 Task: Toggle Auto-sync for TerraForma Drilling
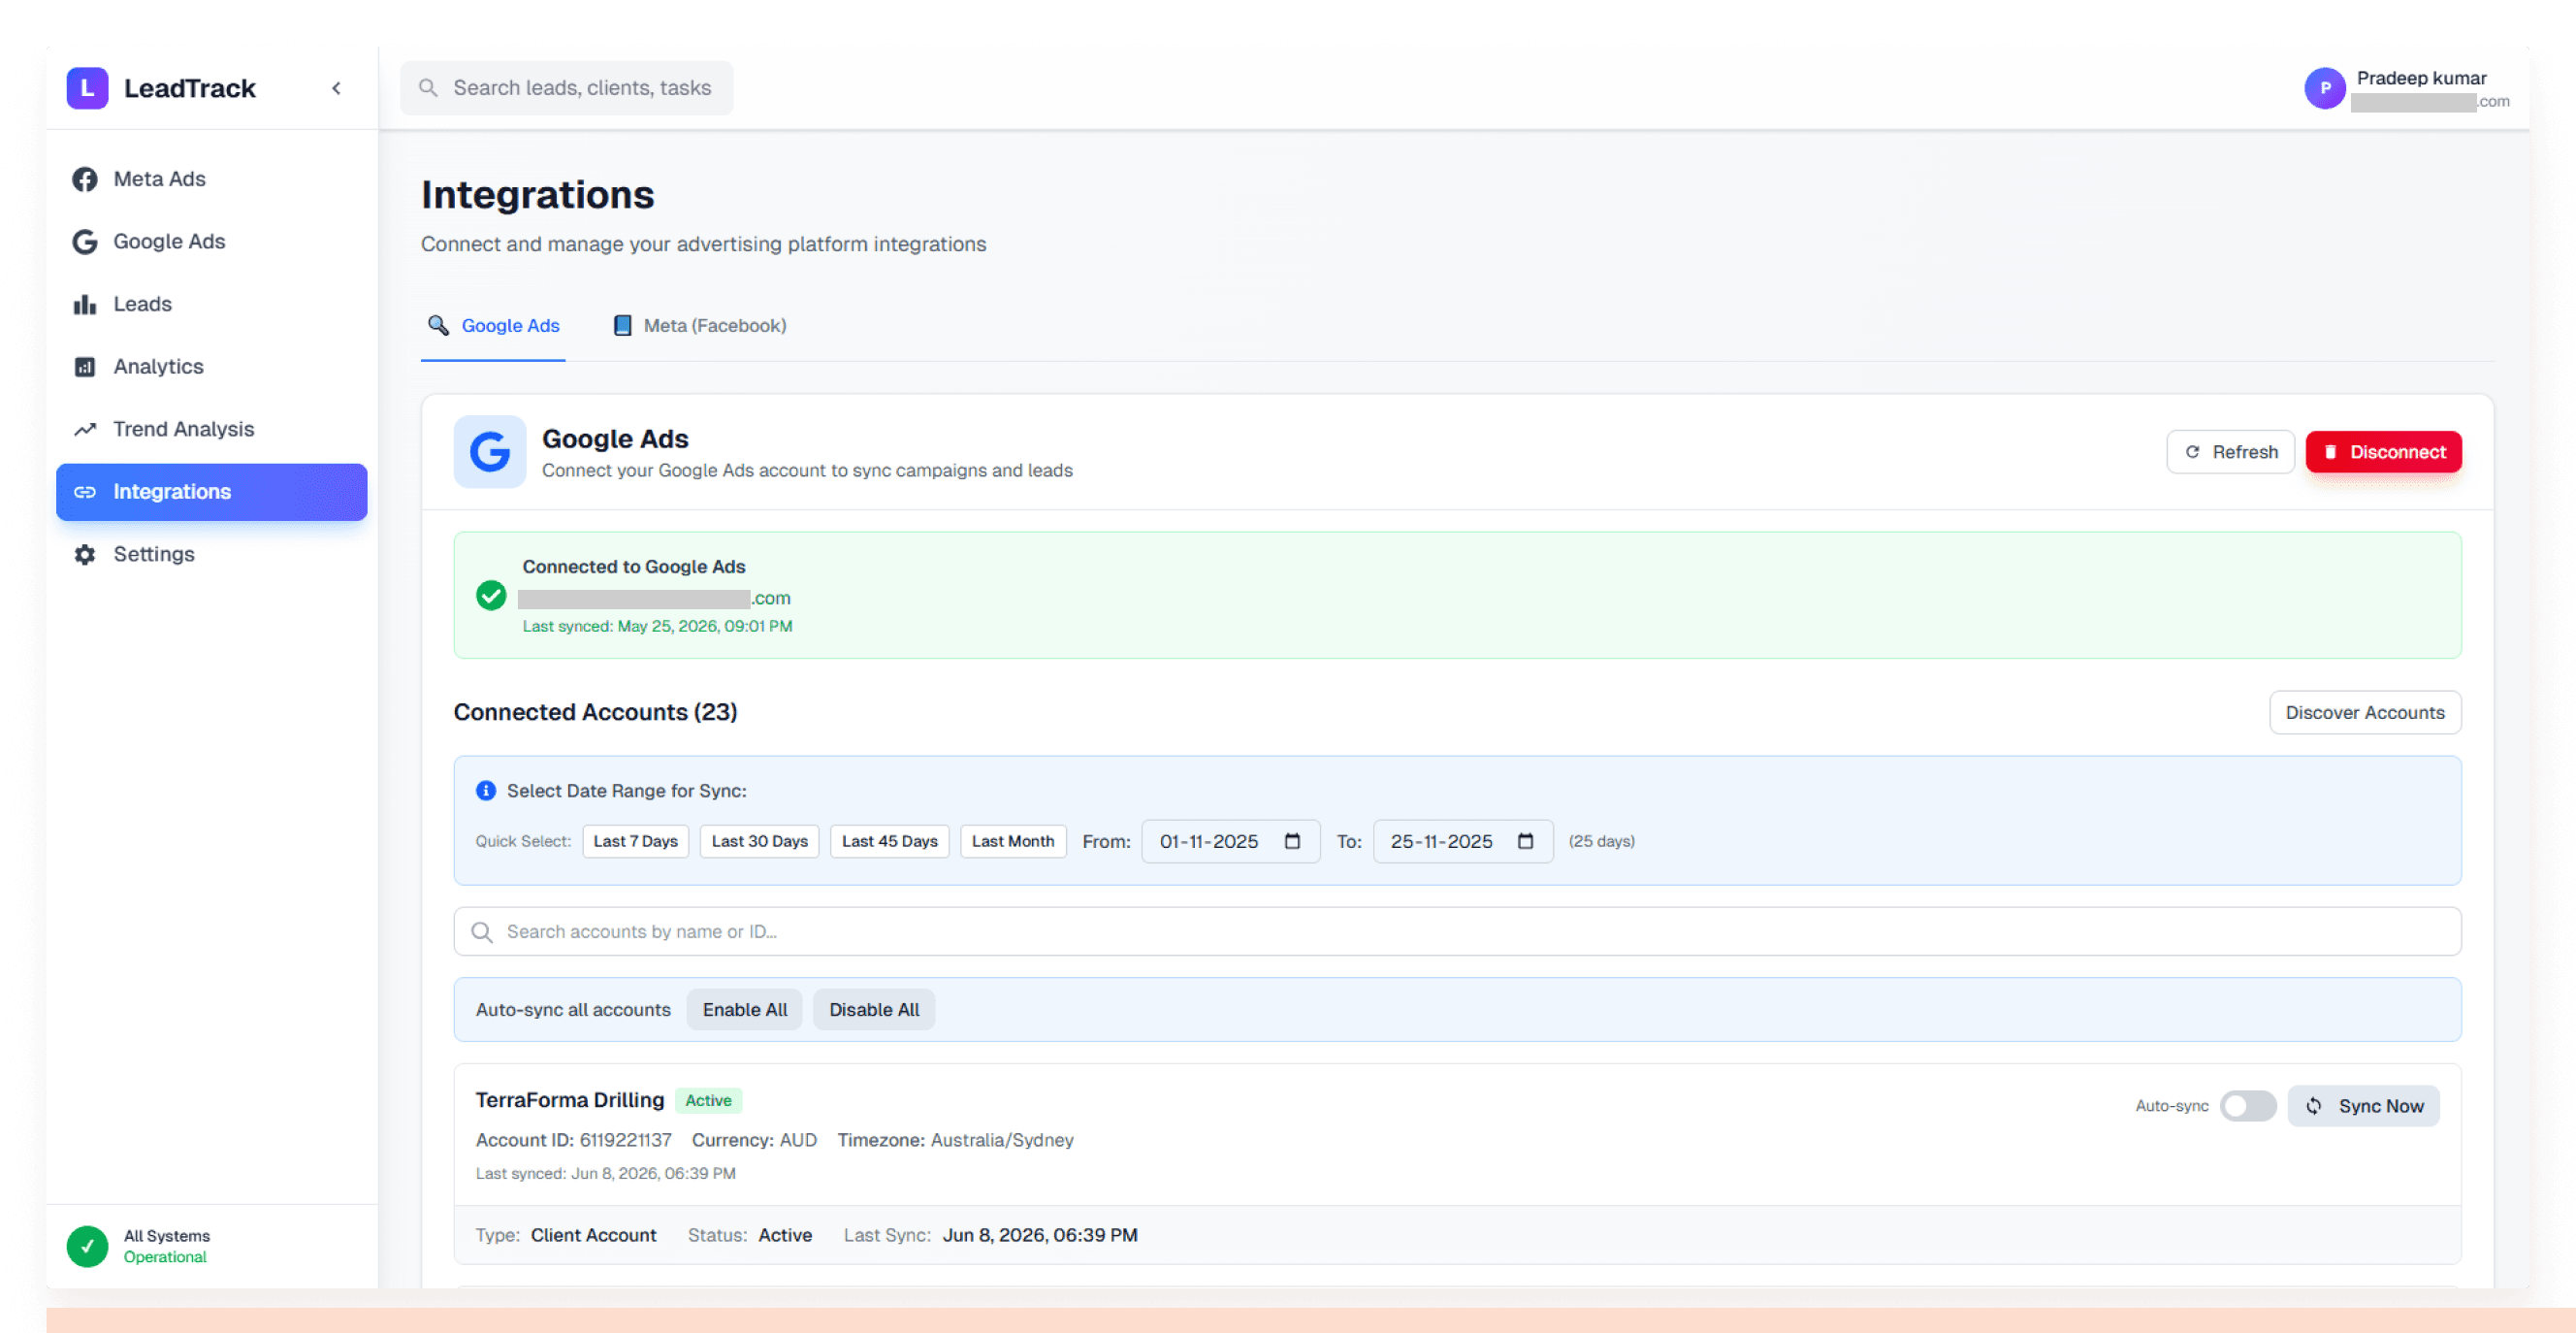click(2247, 1107)
